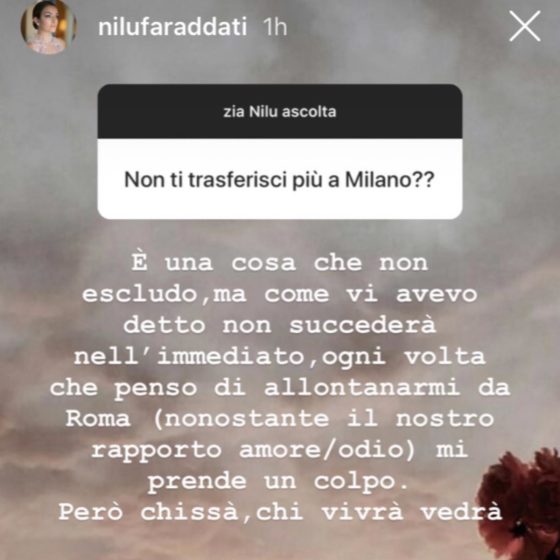This screenshot has width=560, height=560.
Task: Open the nilufaraddati username link
Action: 172,27
